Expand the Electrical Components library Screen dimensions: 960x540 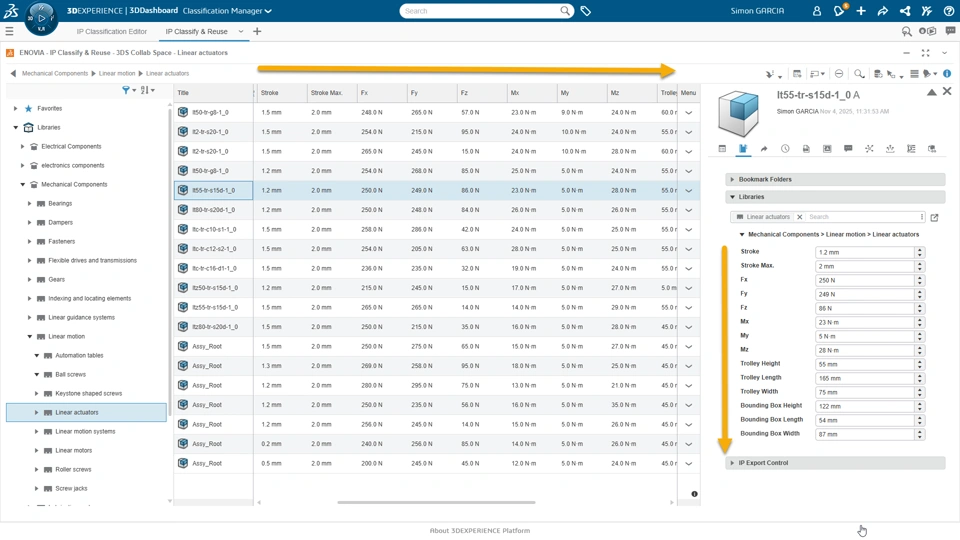pyautogui.click(x=23, y=146)
